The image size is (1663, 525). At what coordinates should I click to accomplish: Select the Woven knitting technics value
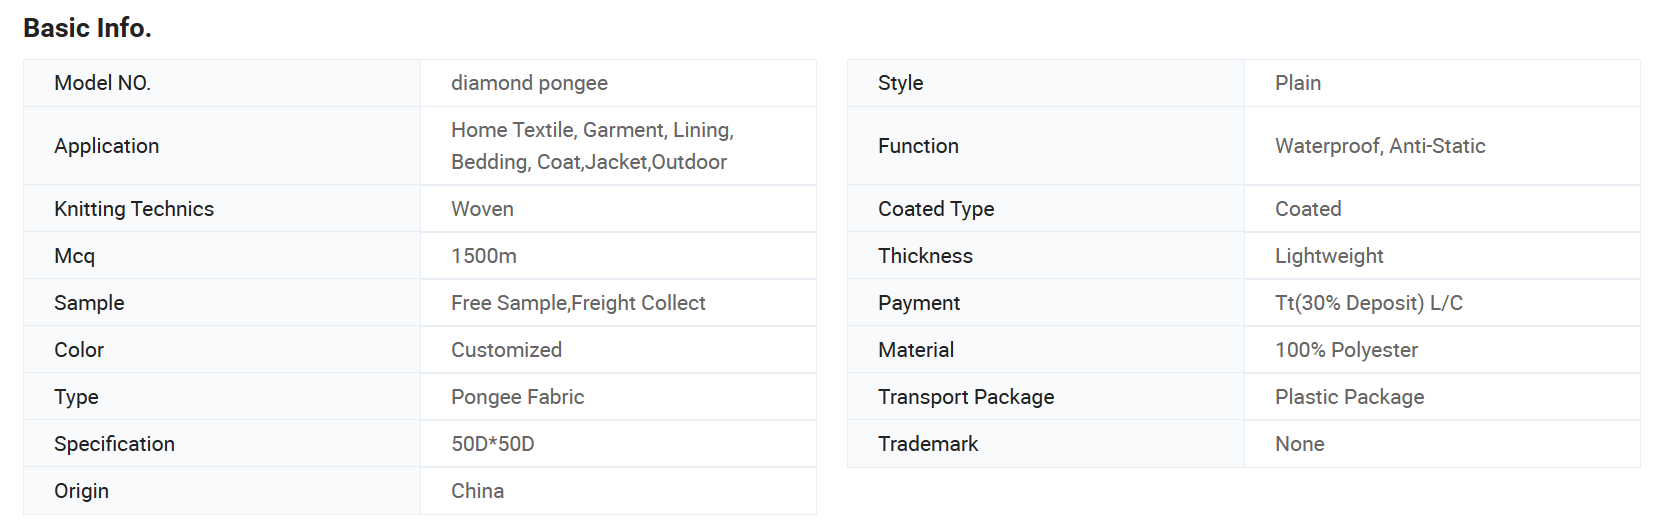pos(482,209)
